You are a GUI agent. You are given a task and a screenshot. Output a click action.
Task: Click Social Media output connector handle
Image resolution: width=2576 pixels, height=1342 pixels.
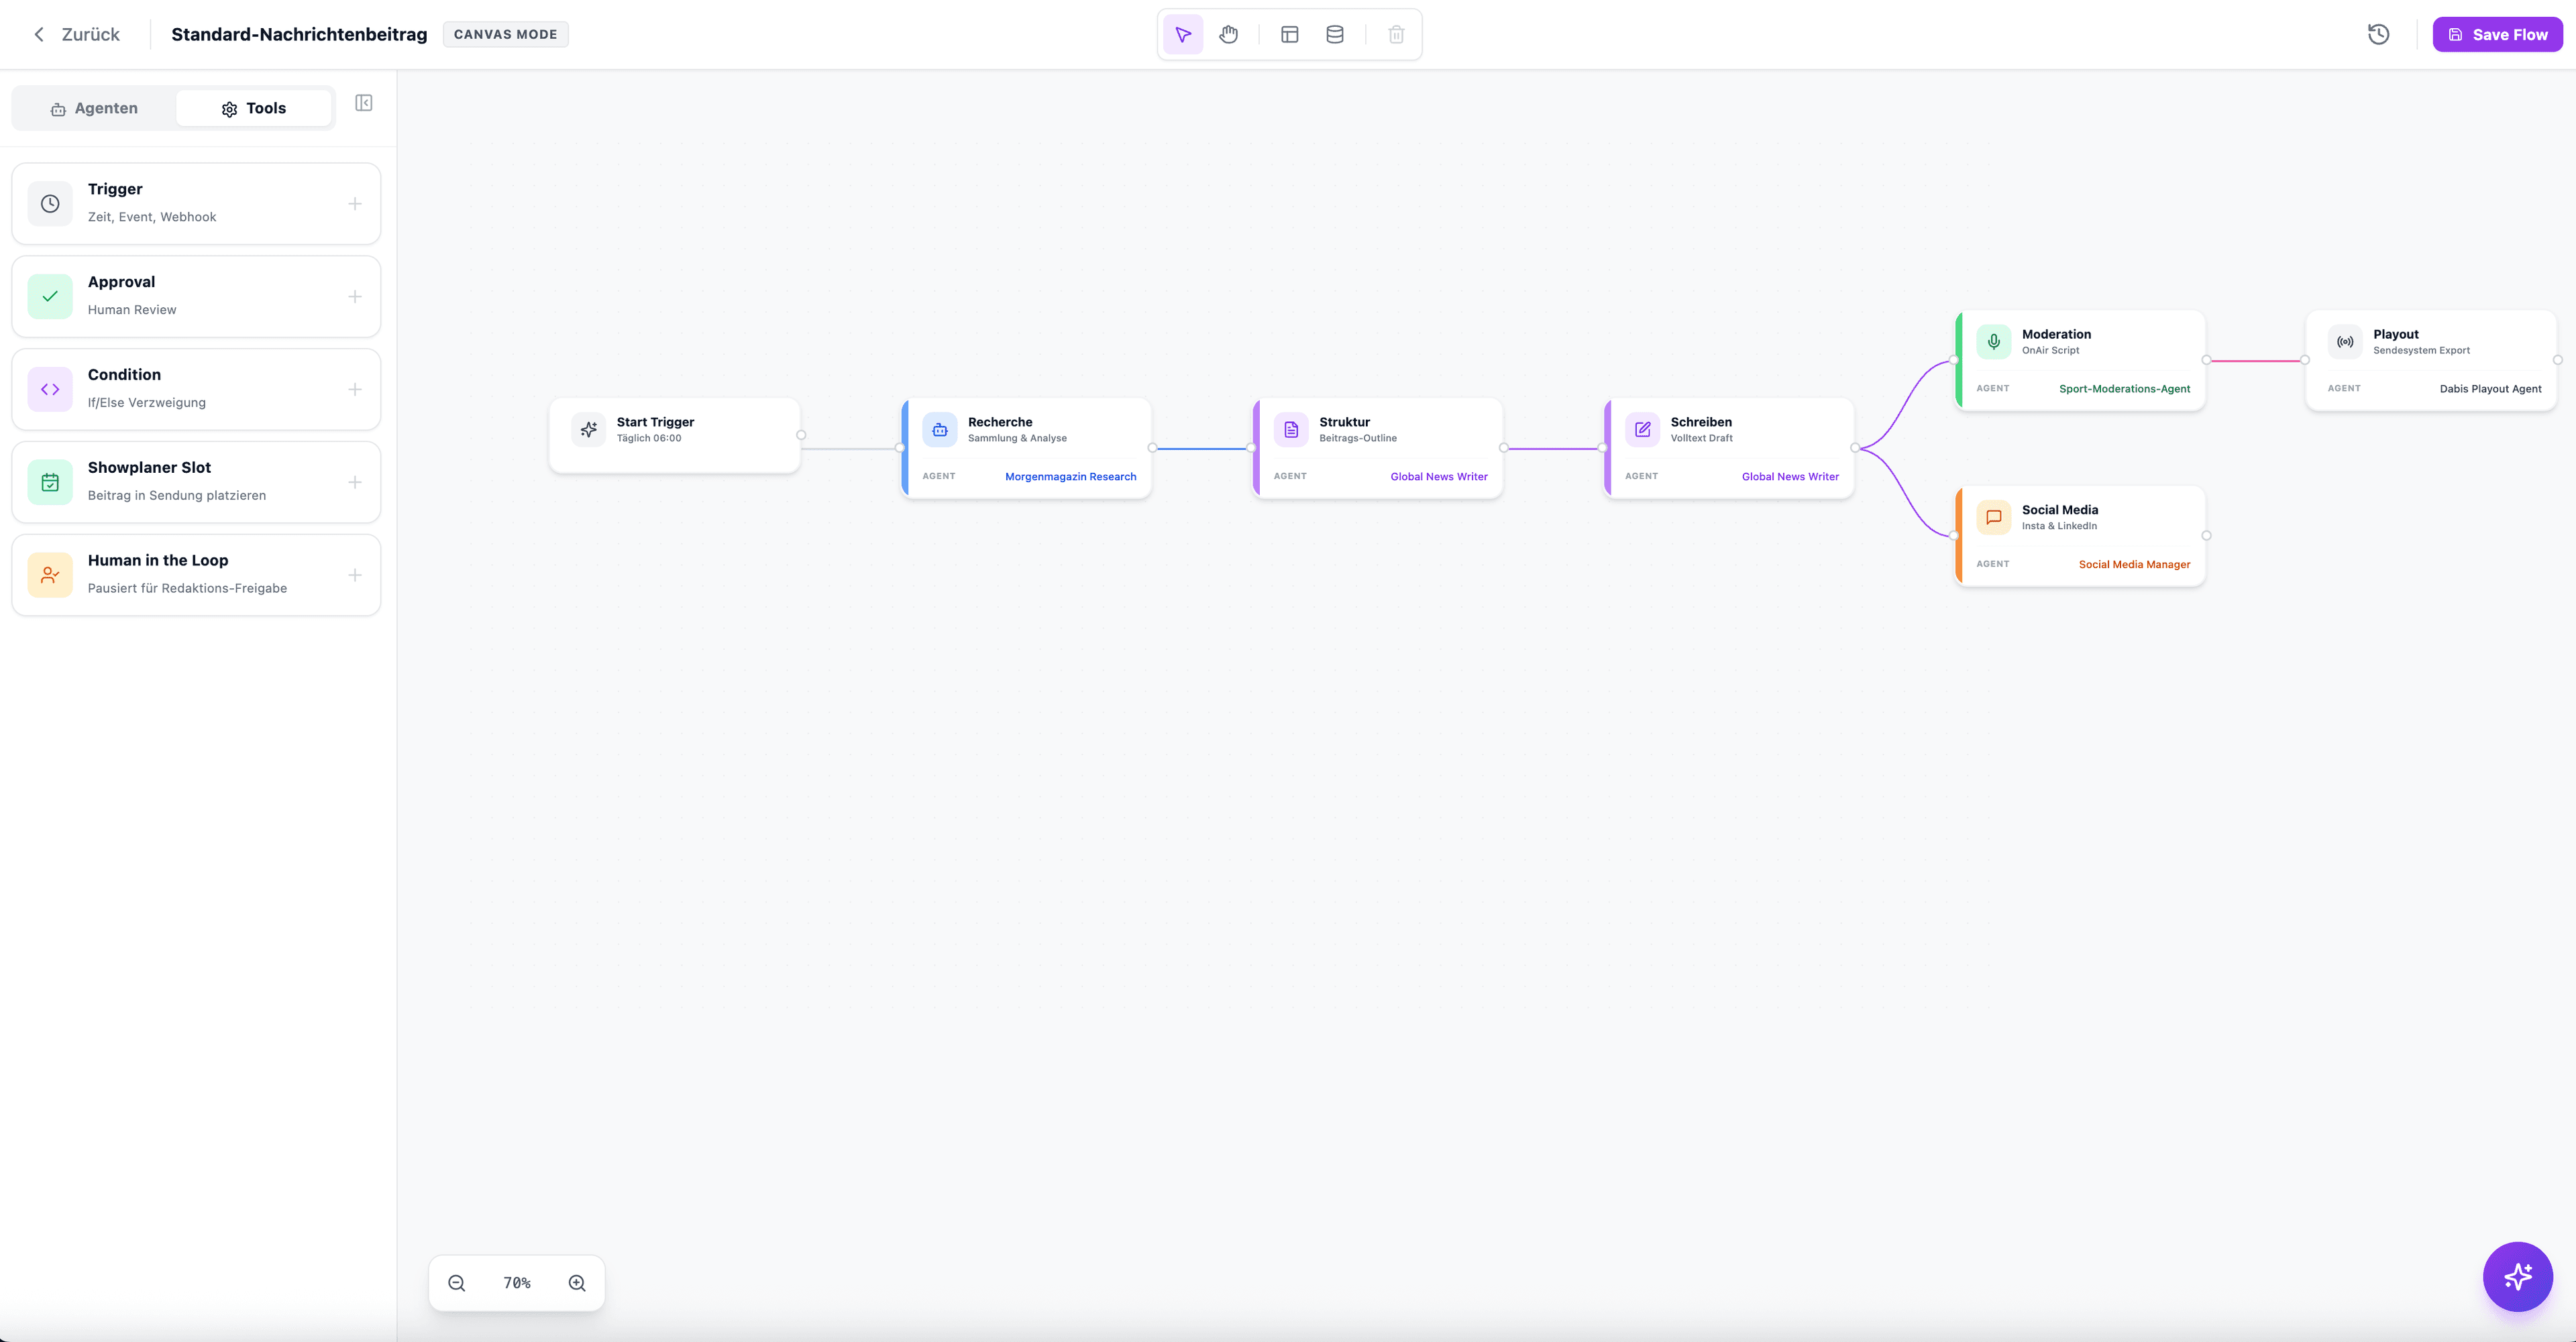(x=2206, y=536)
